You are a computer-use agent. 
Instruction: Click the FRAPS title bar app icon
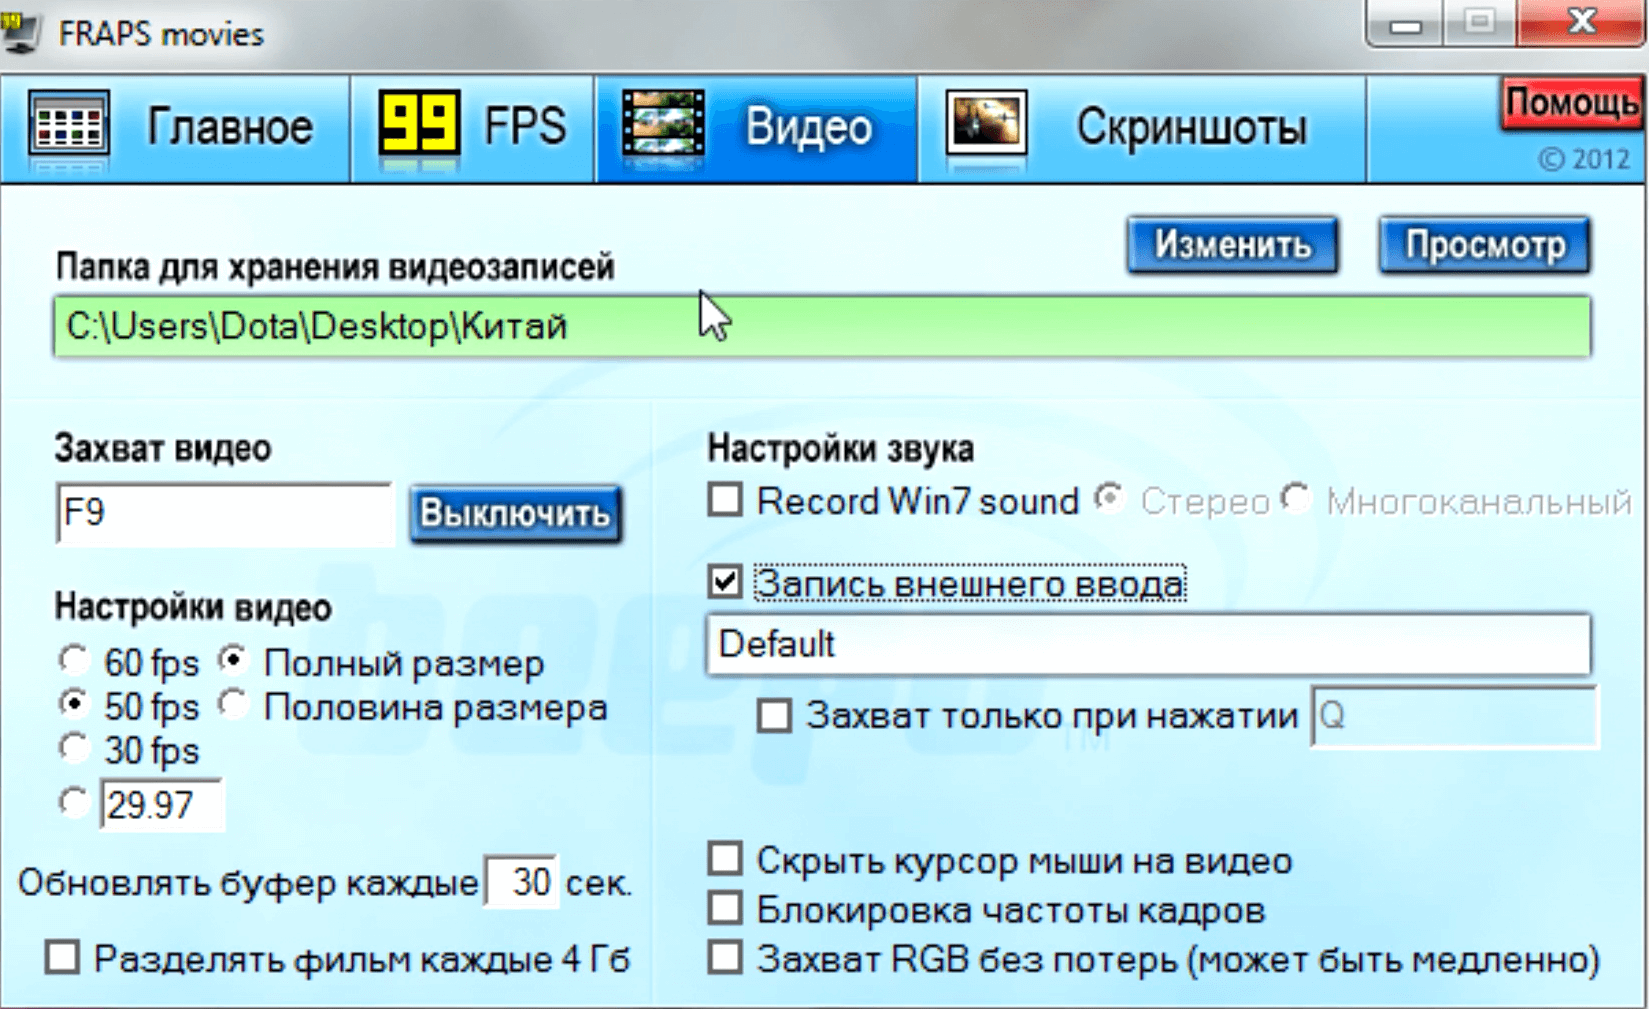[x=20, y=30]
